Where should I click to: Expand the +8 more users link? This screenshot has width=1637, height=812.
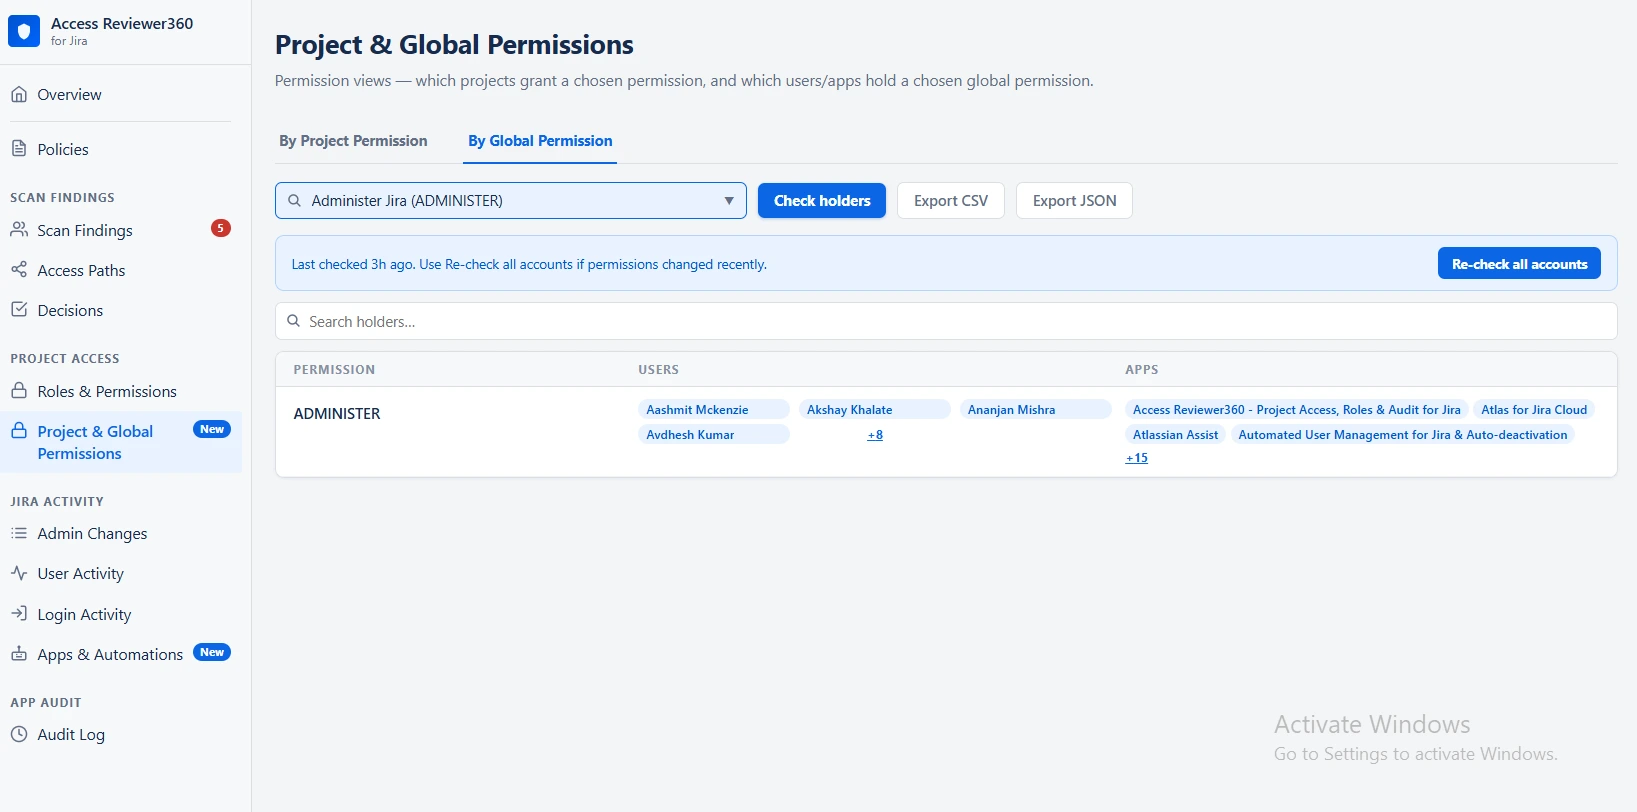pyautogui.click(x=875, y=434)
